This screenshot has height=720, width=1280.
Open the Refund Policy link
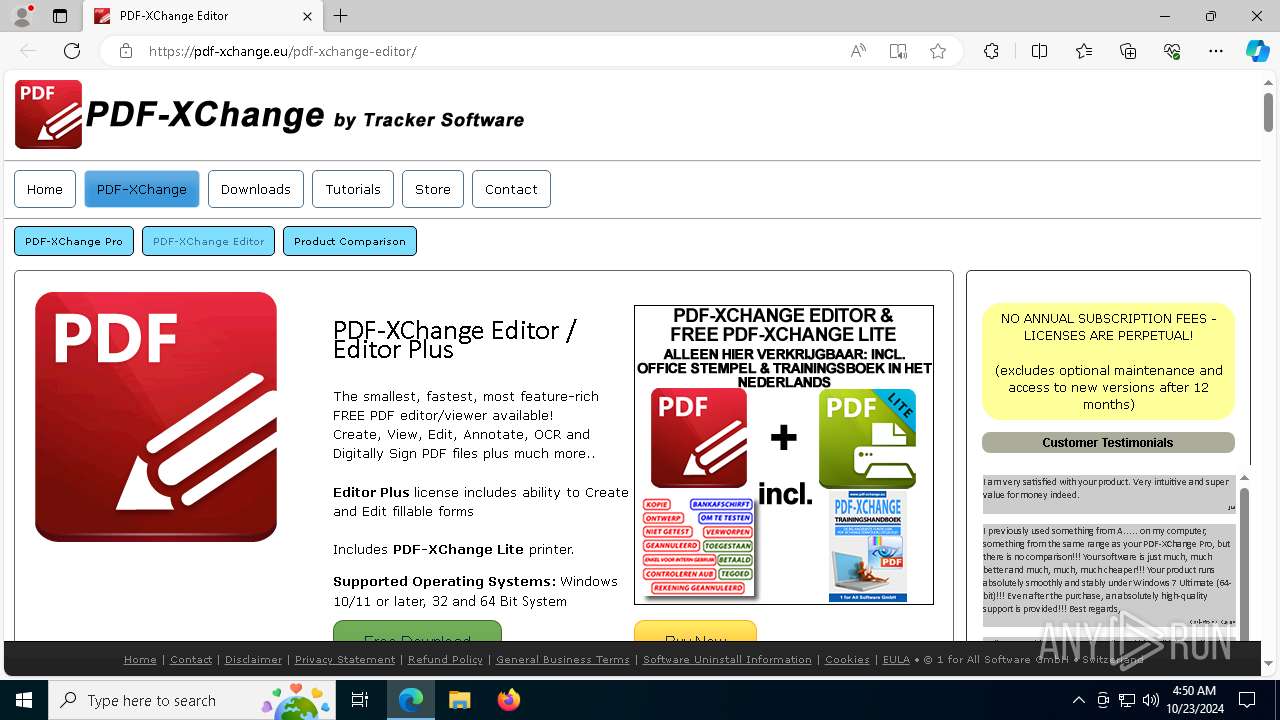click(x=445, y=660)
